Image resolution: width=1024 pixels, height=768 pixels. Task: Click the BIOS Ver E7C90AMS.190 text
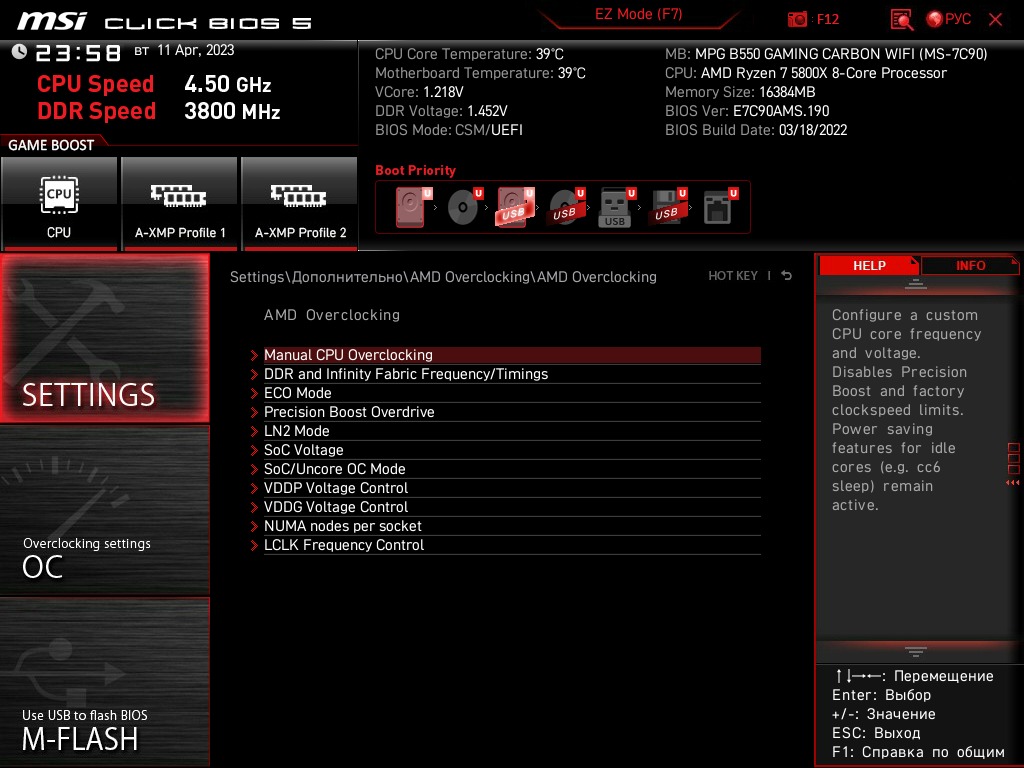[747, 111]
